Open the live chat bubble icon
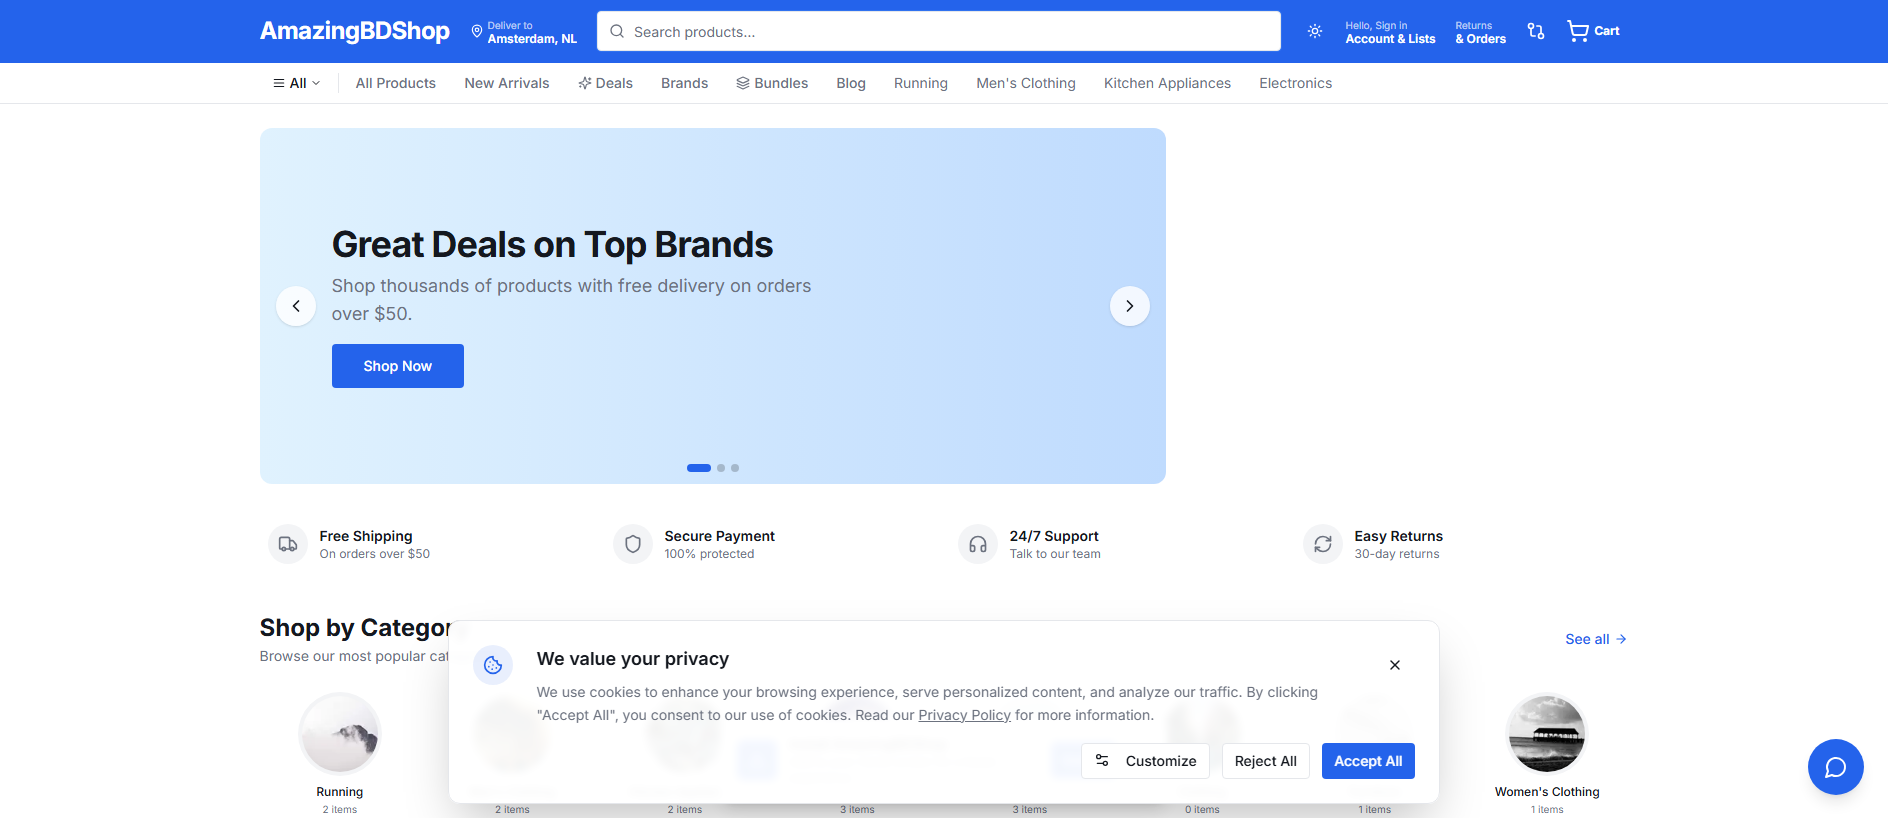The width and height of the screenshot is (1888, 818). pyautogui.click(x=1835, y=767)
